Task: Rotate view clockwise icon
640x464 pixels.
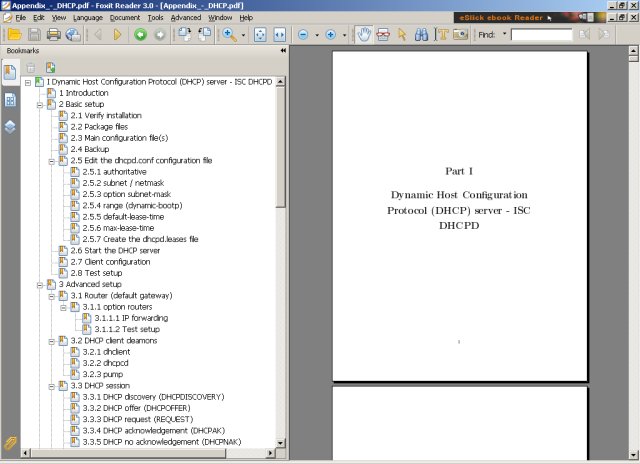Action: (x=184, y=35)
